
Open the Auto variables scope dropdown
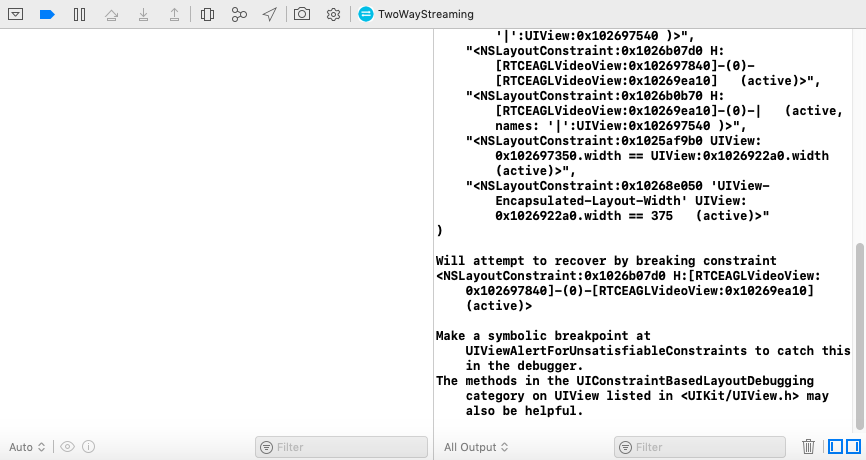(28, 447)
